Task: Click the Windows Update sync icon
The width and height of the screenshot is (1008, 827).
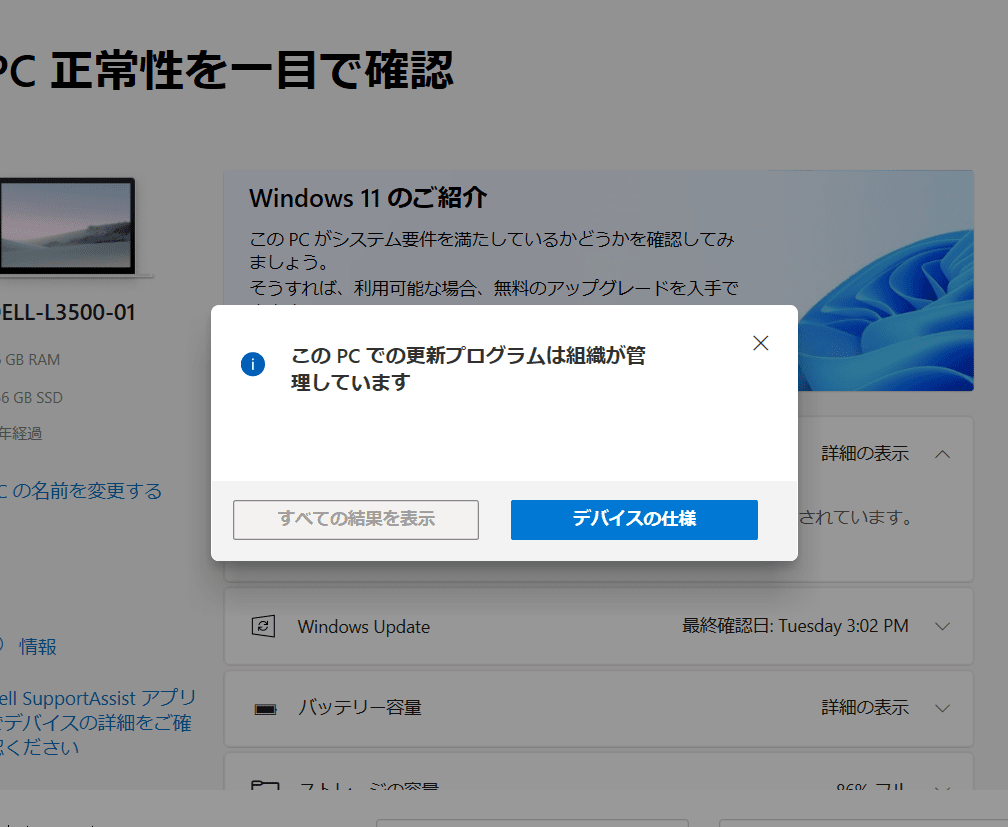Action: coord(264,626)
